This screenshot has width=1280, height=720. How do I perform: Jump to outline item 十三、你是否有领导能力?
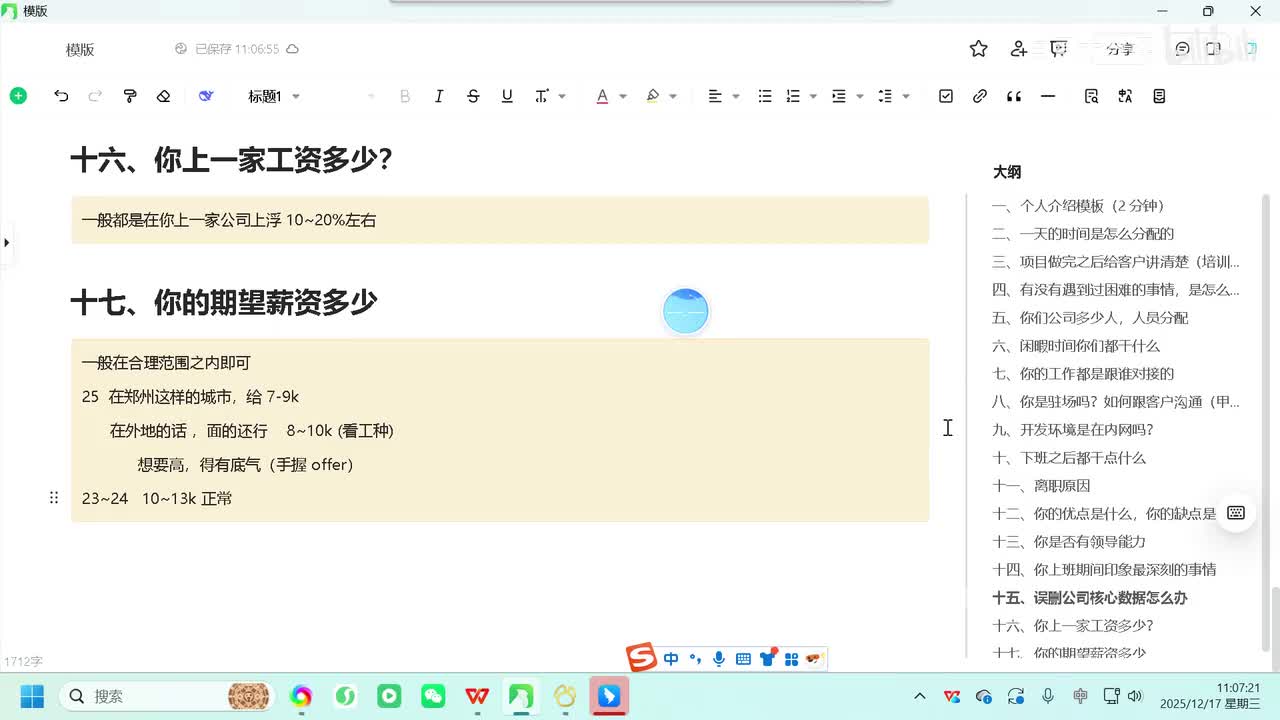coord(1069,542)
